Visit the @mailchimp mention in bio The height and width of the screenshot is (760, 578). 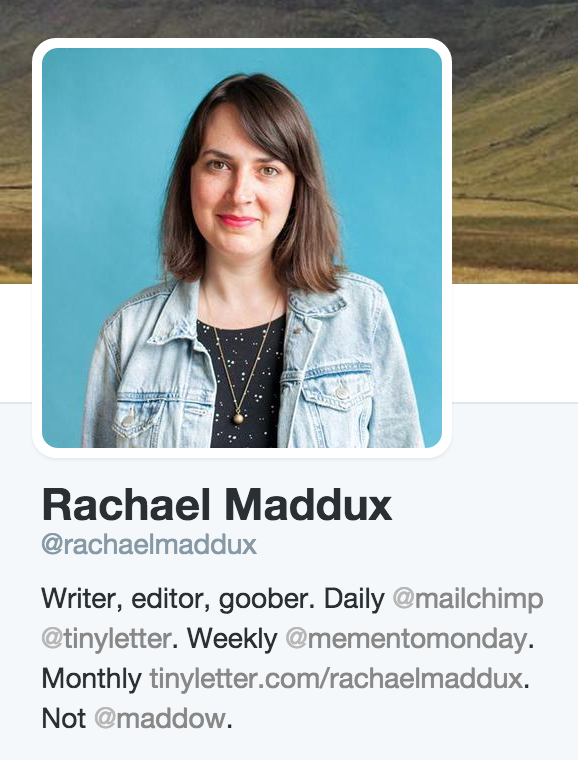coord(468,599)
